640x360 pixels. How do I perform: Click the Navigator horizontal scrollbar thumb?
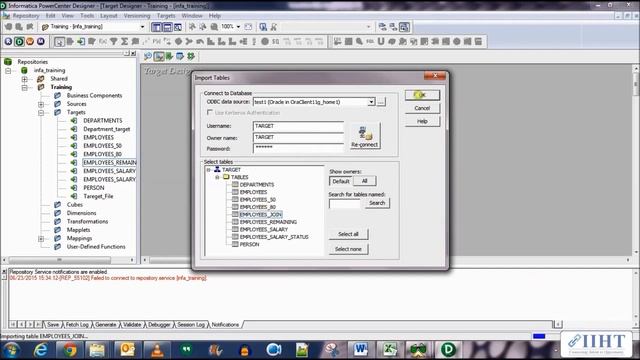point(60,260)
